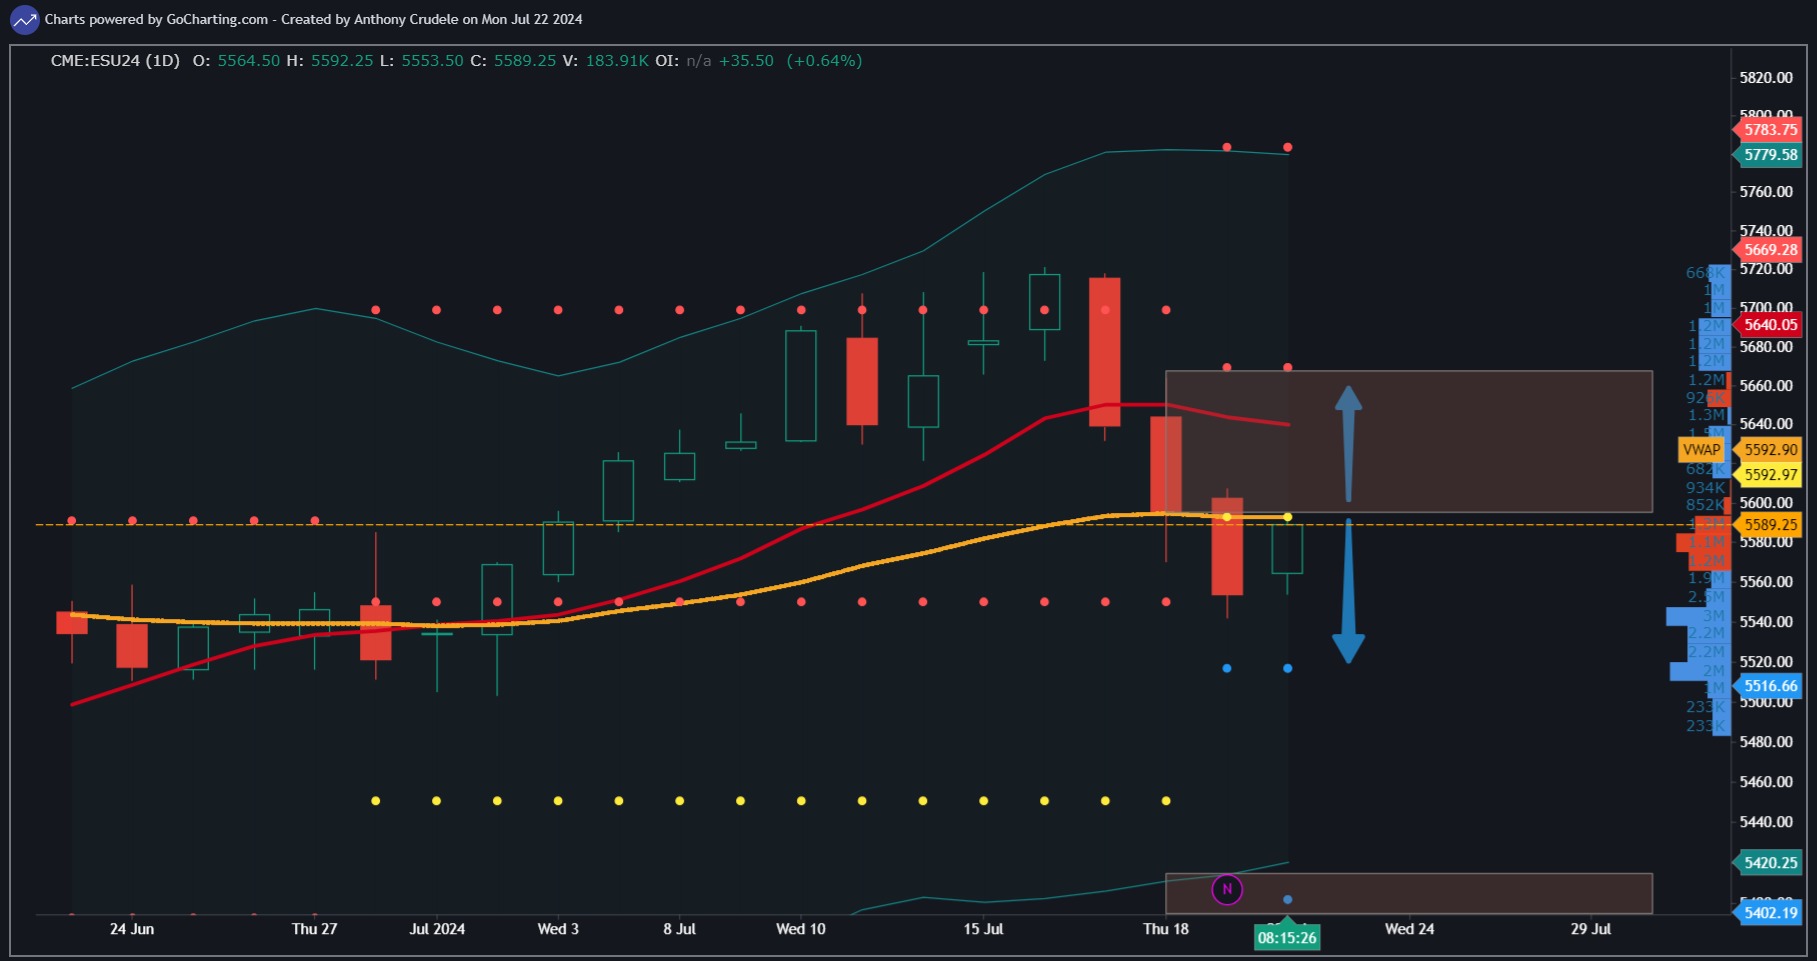Screen dimensions: 1817x961
Task: Click the Thu 27 date label
Action: (314, 929)
